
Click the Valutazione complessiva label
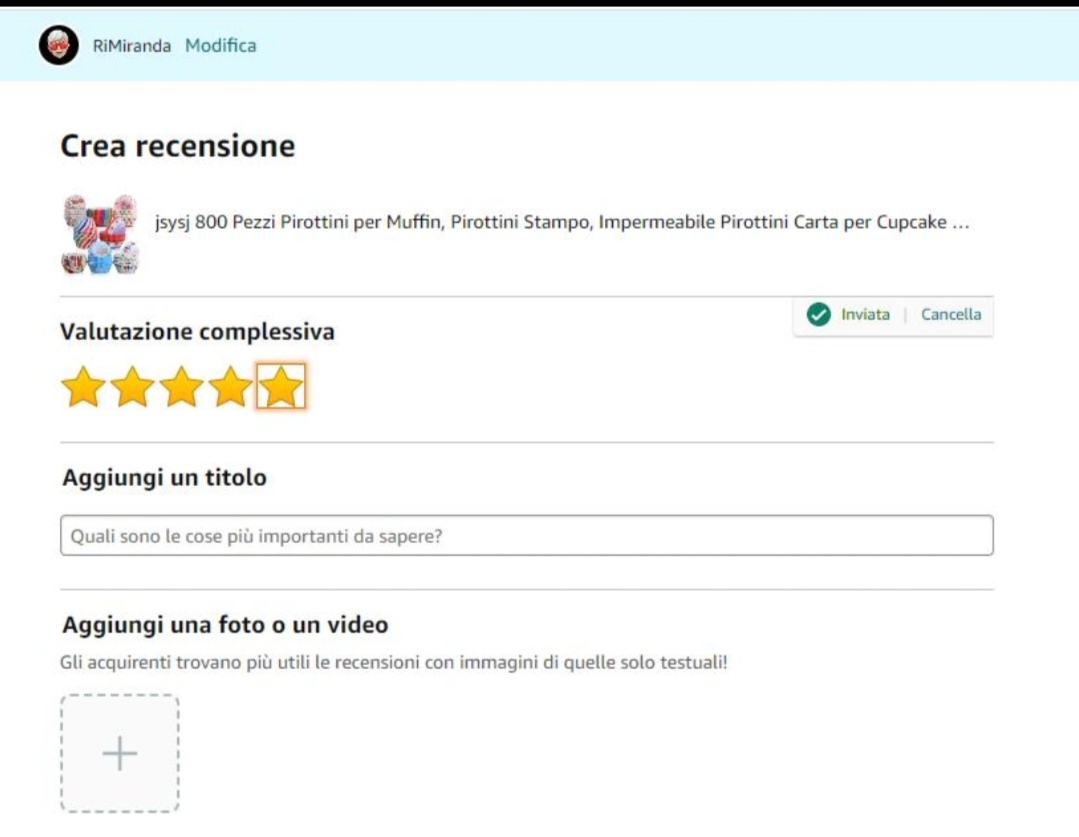point(197,332)
